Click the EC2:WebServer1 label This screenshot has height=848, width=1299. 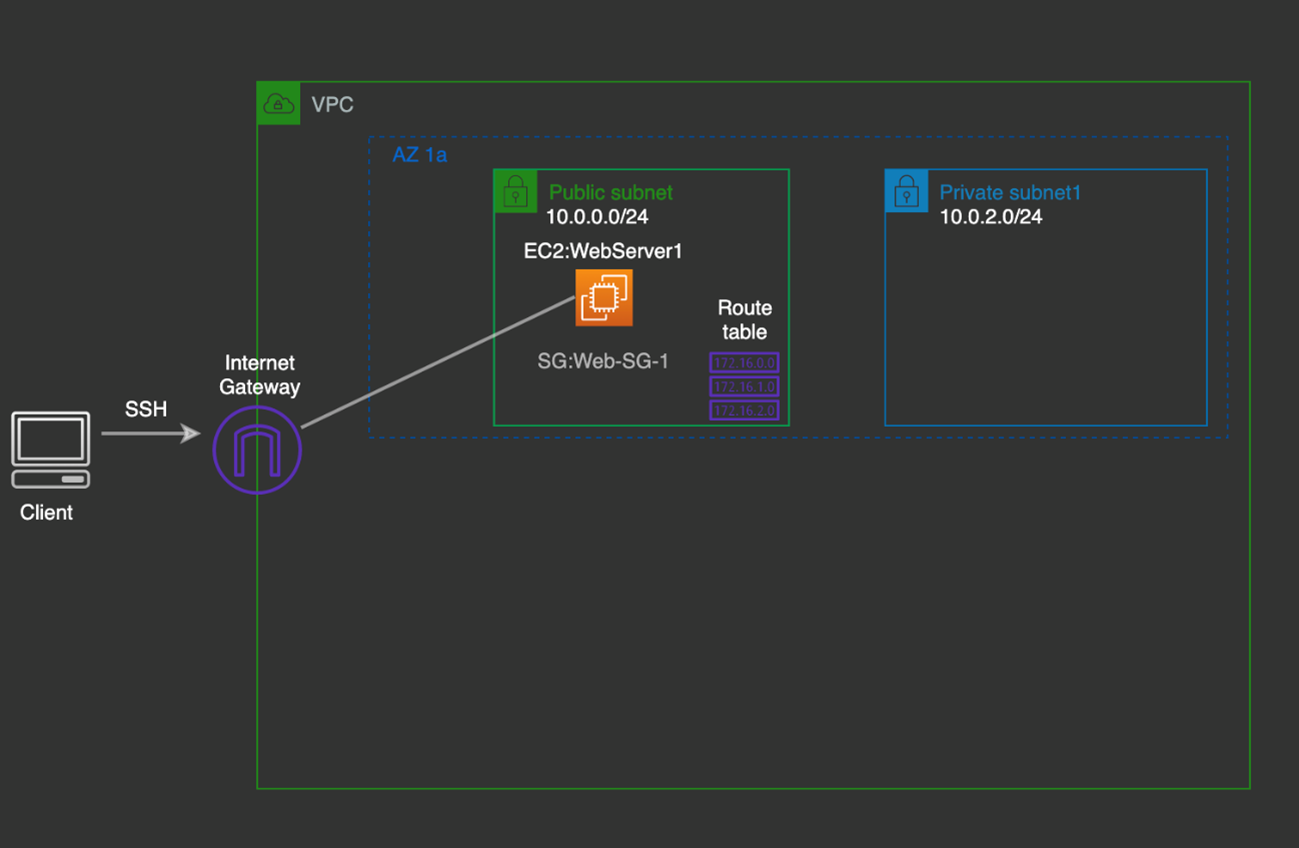click(603, 251)
